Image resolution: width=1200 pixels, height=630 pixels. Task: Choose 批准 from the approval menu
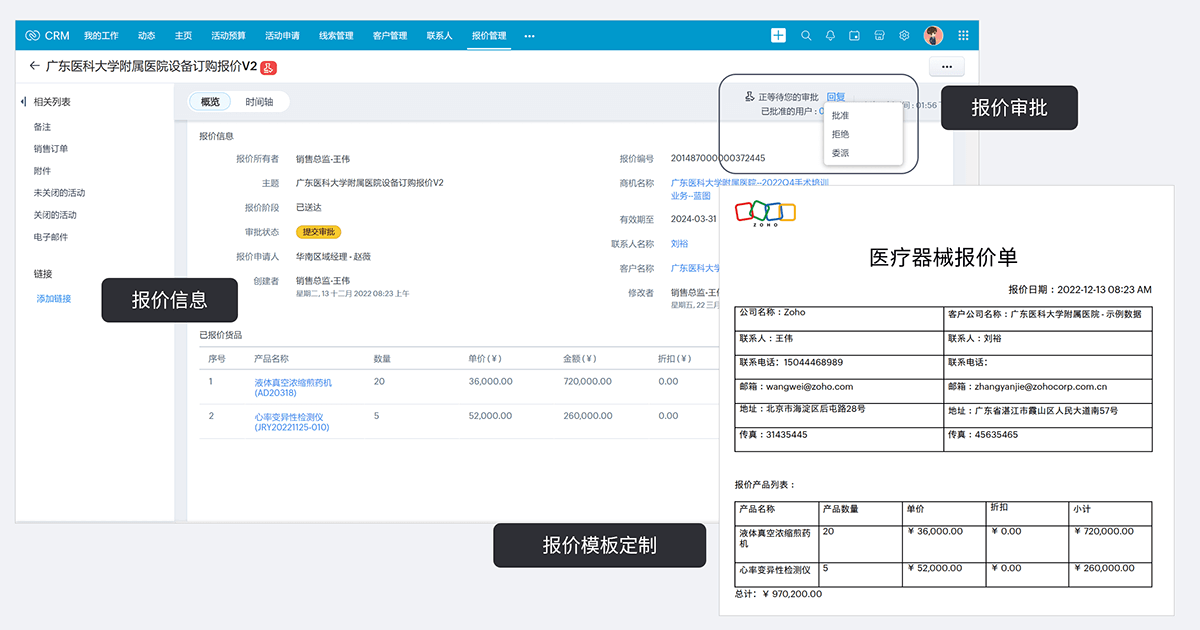click(x=840, y=116)
